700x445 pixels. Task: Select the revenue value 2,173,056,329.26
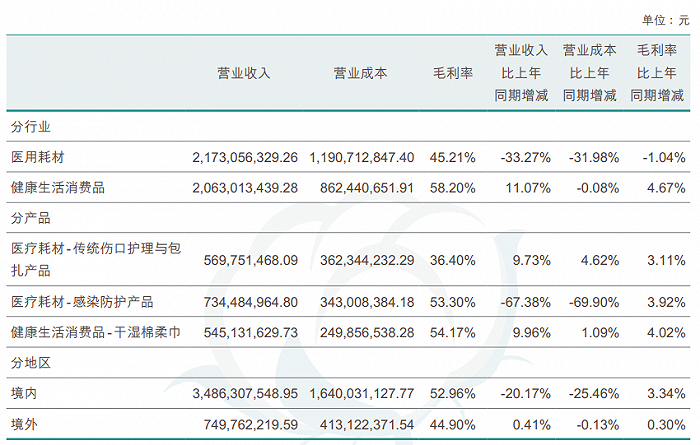pyautogui.click(x=244, y=157)
